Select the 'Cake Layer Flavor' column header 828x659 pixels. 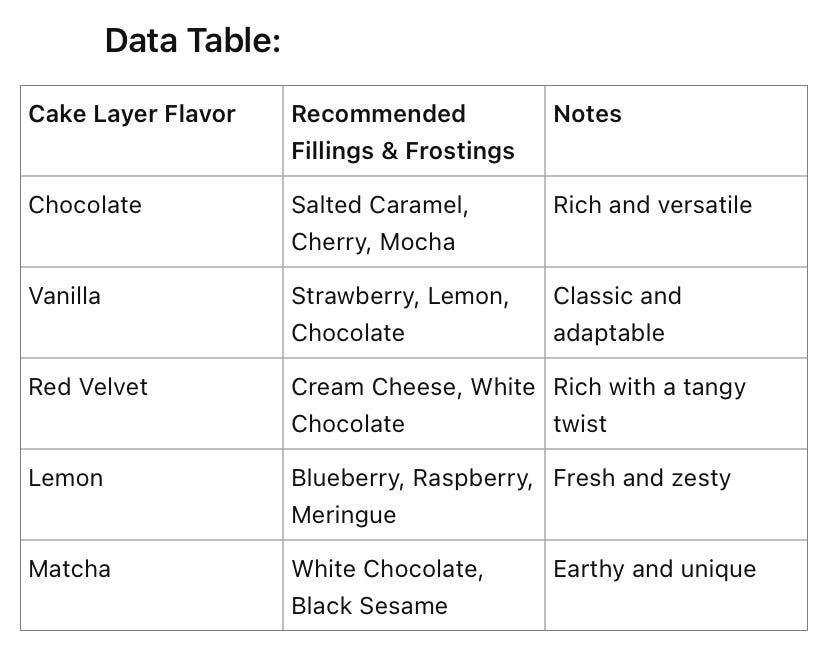coord(132,114)
